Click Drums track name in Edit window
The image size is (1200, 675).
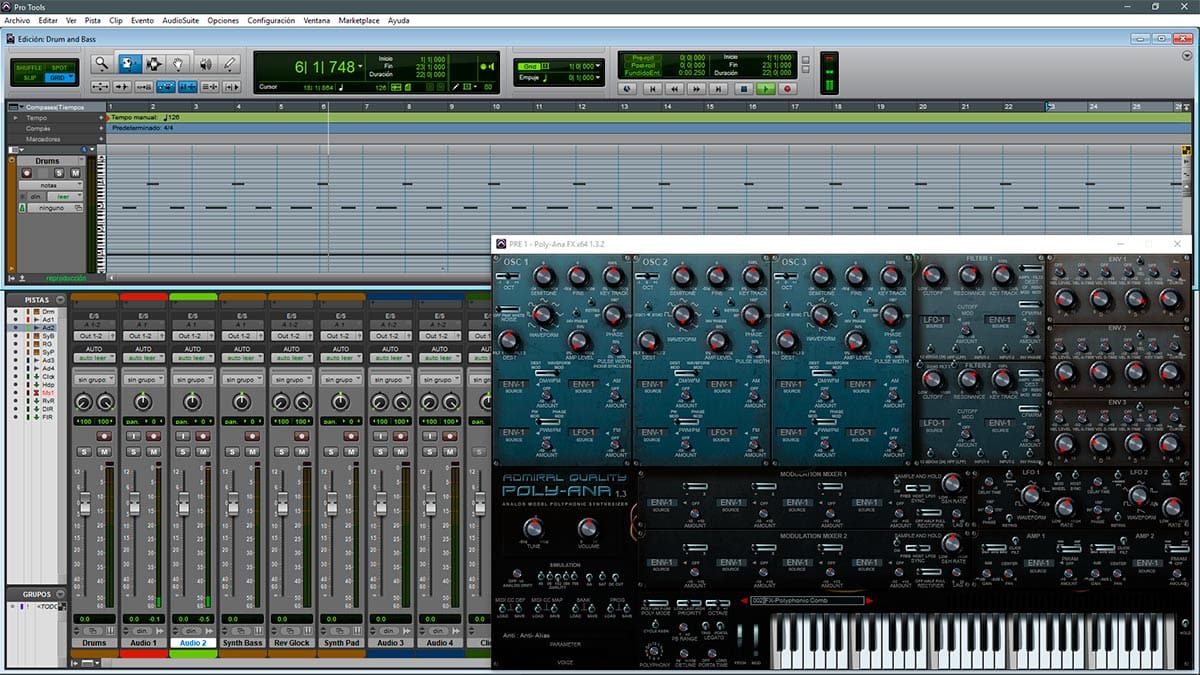pos(47,160)
